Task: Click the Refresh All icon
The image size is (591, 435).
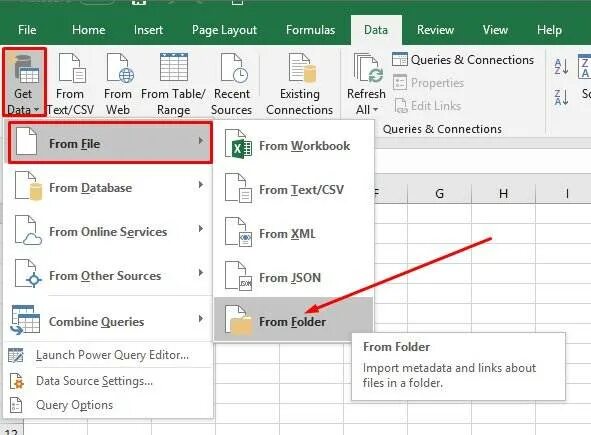Action: (367, 68)
